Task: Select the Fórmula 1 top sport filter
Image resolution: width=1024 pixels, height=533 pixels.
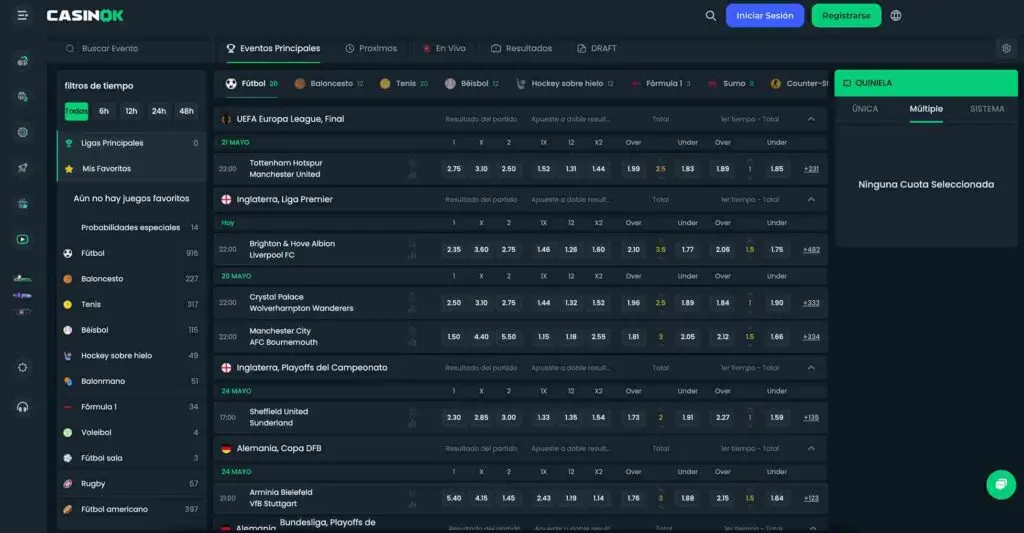Action: 661,84
